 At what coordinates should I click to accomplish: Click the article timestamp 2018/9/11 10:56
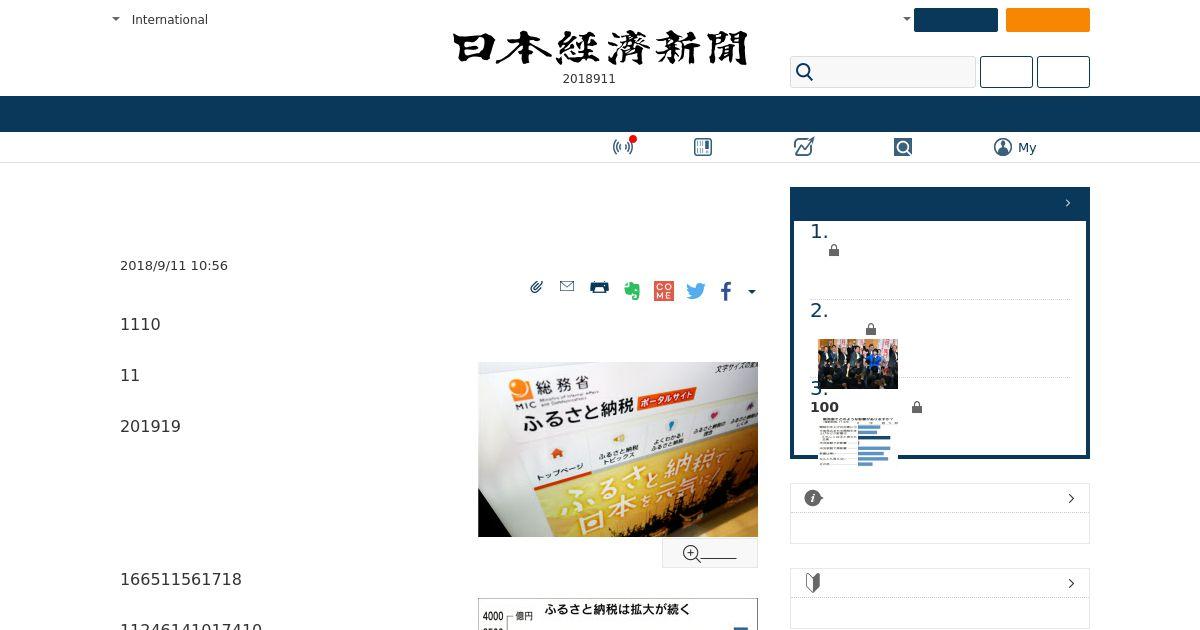174,266
